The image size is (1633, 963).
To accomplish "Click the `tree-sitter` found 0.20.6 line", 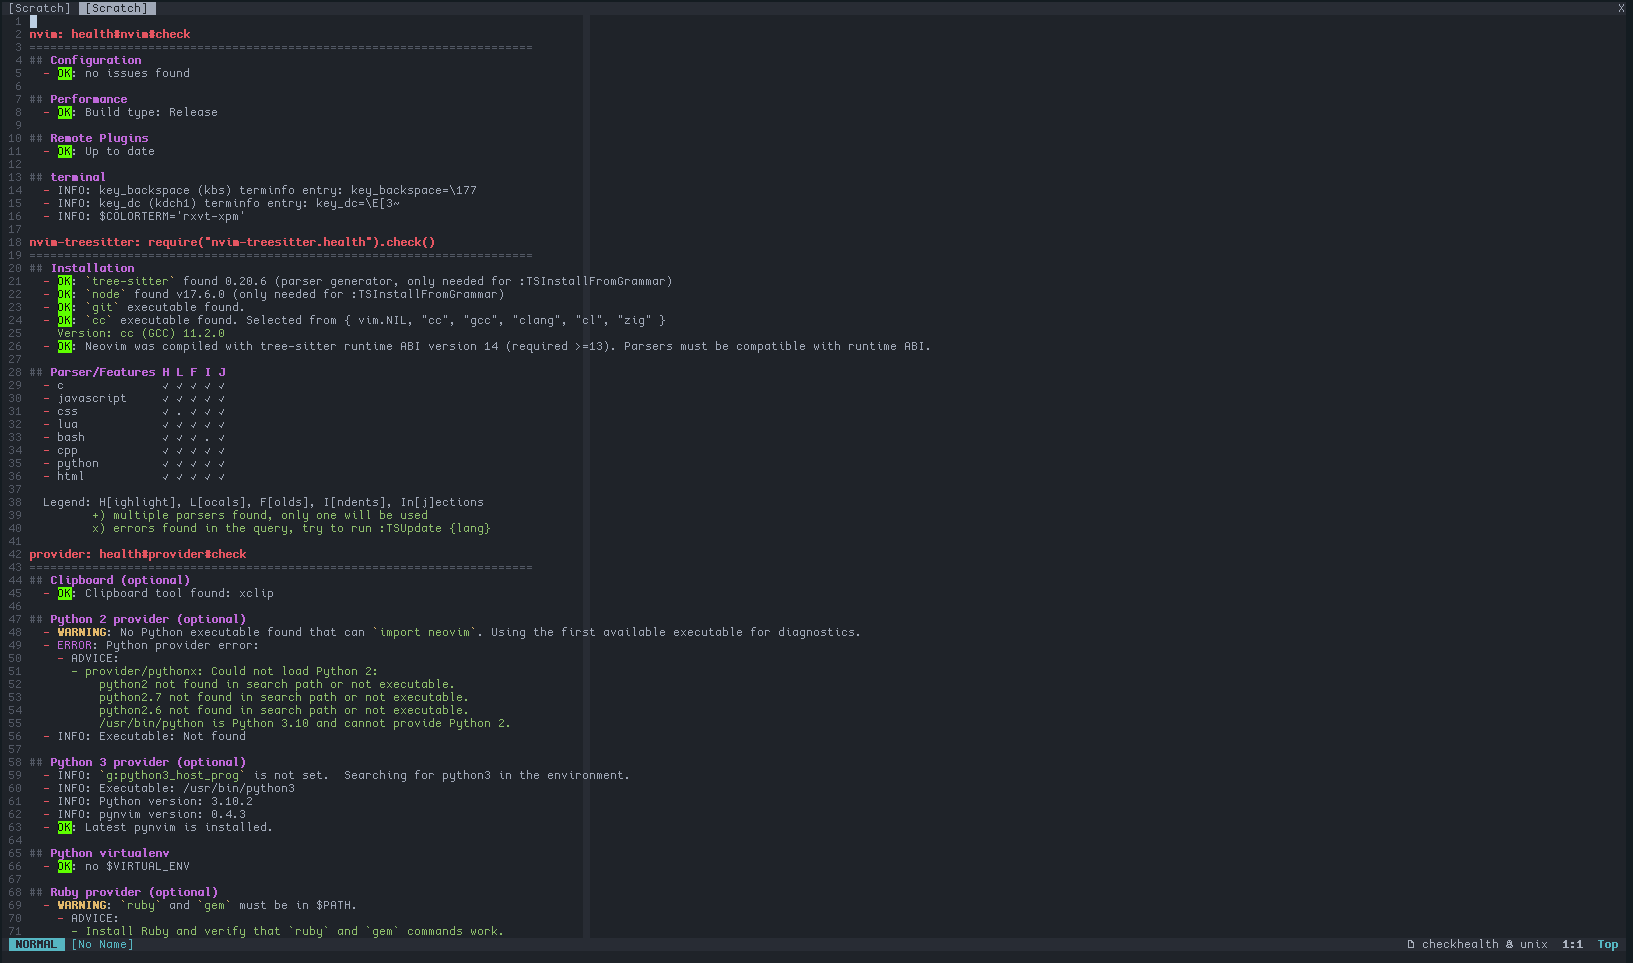I will 358,281.
